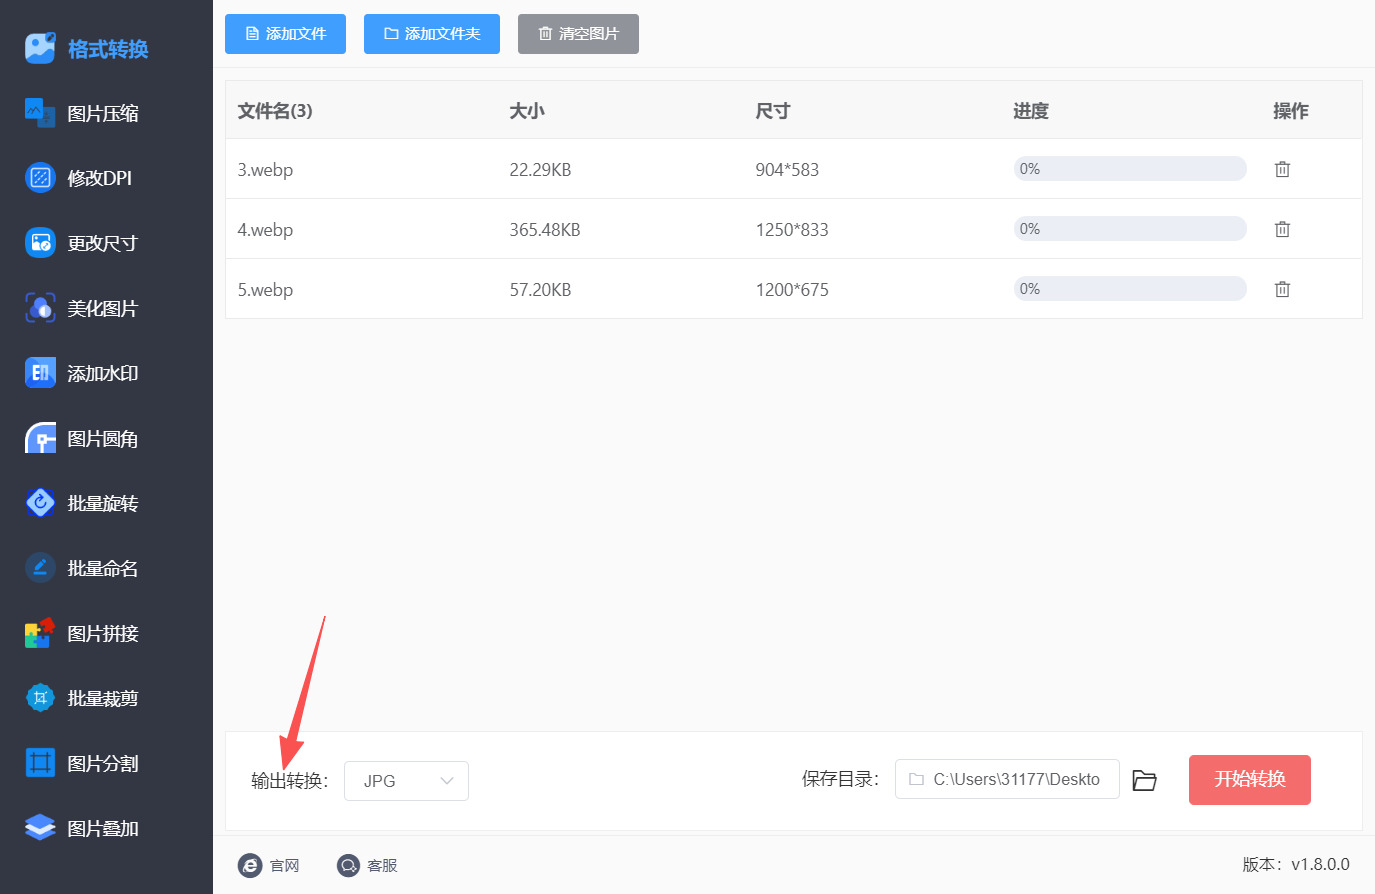Click the 3.webp progress bar

coord(1130,169)
